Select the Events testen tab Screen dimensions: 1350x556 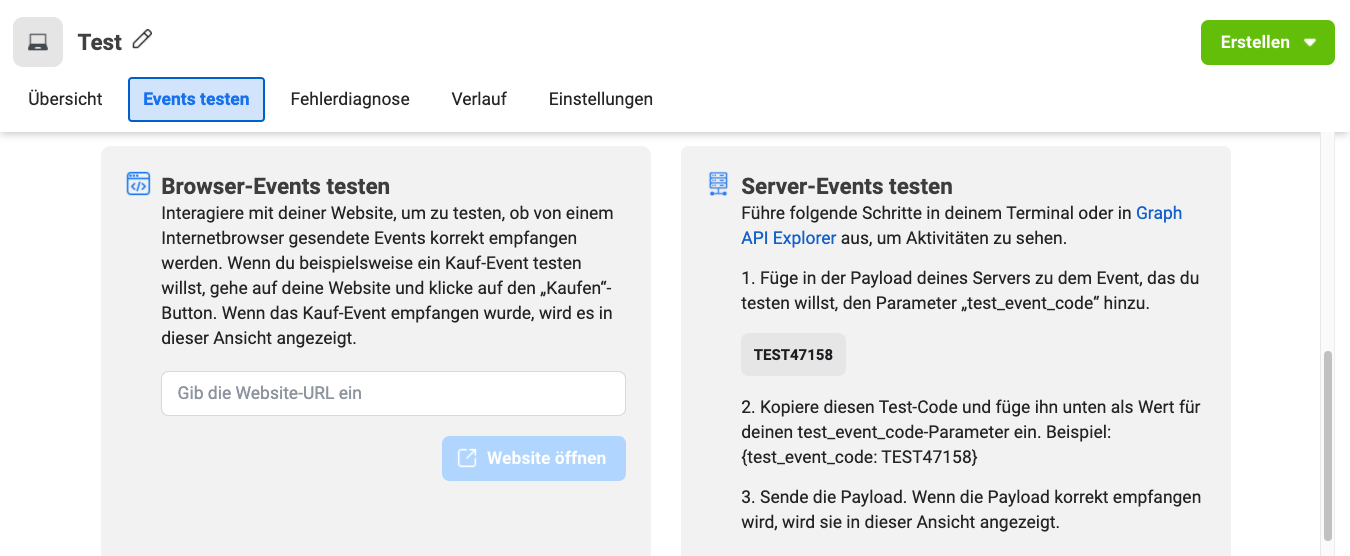pos(196,99)
